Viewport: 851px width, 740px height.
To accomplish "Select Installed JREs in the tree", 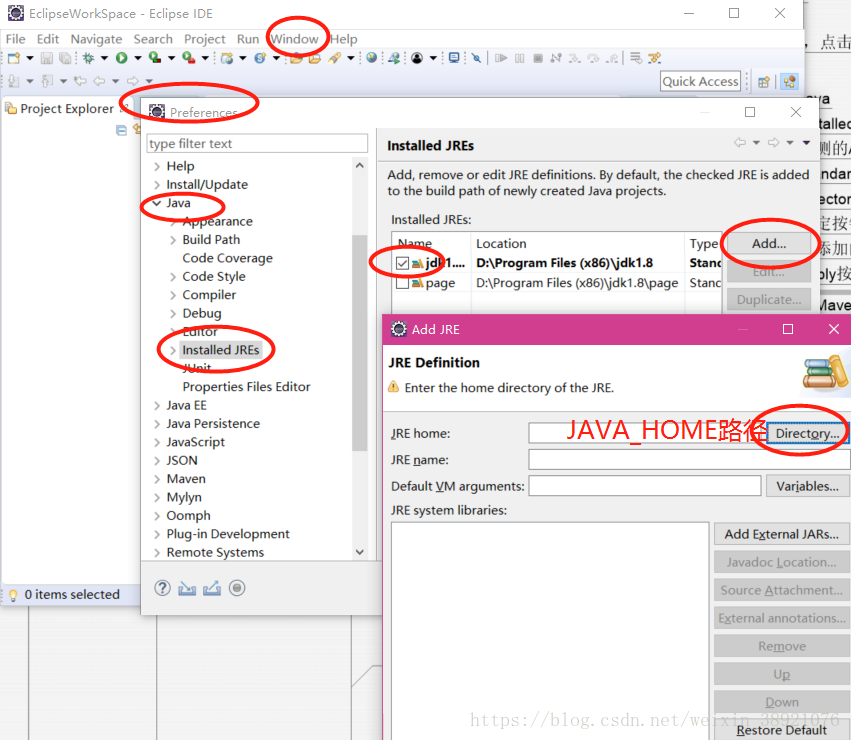I will [220, 350].
